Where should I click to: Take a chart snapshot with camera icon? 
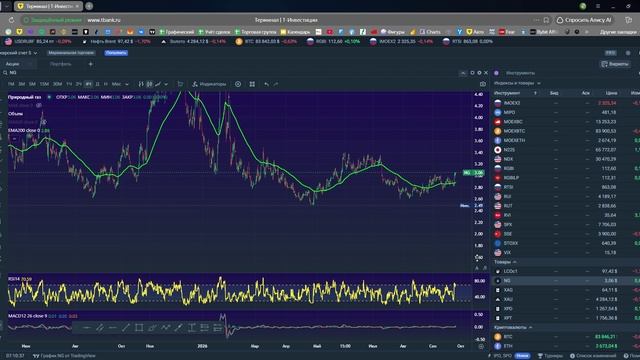[x=483, y=84]
